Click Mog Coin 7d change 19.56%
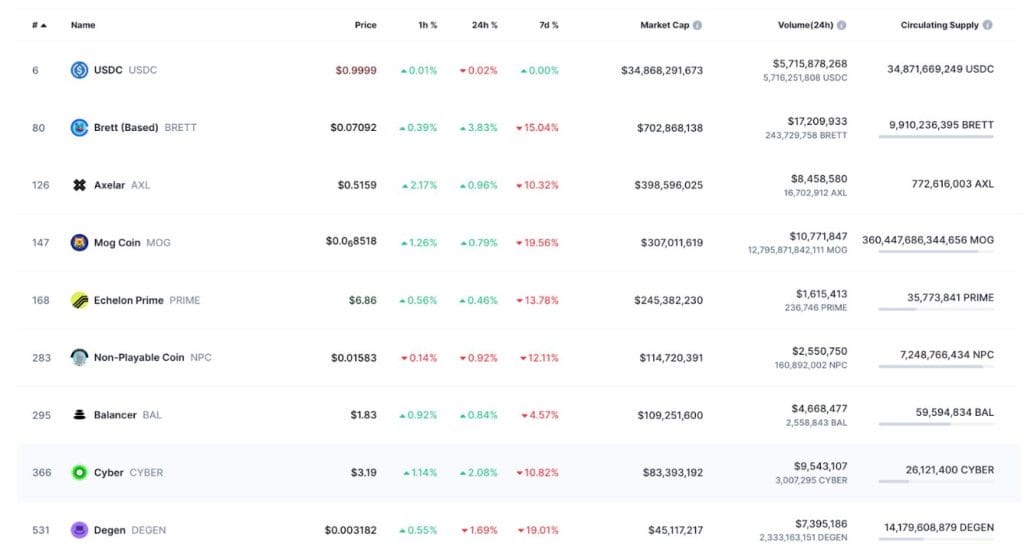 537,243
